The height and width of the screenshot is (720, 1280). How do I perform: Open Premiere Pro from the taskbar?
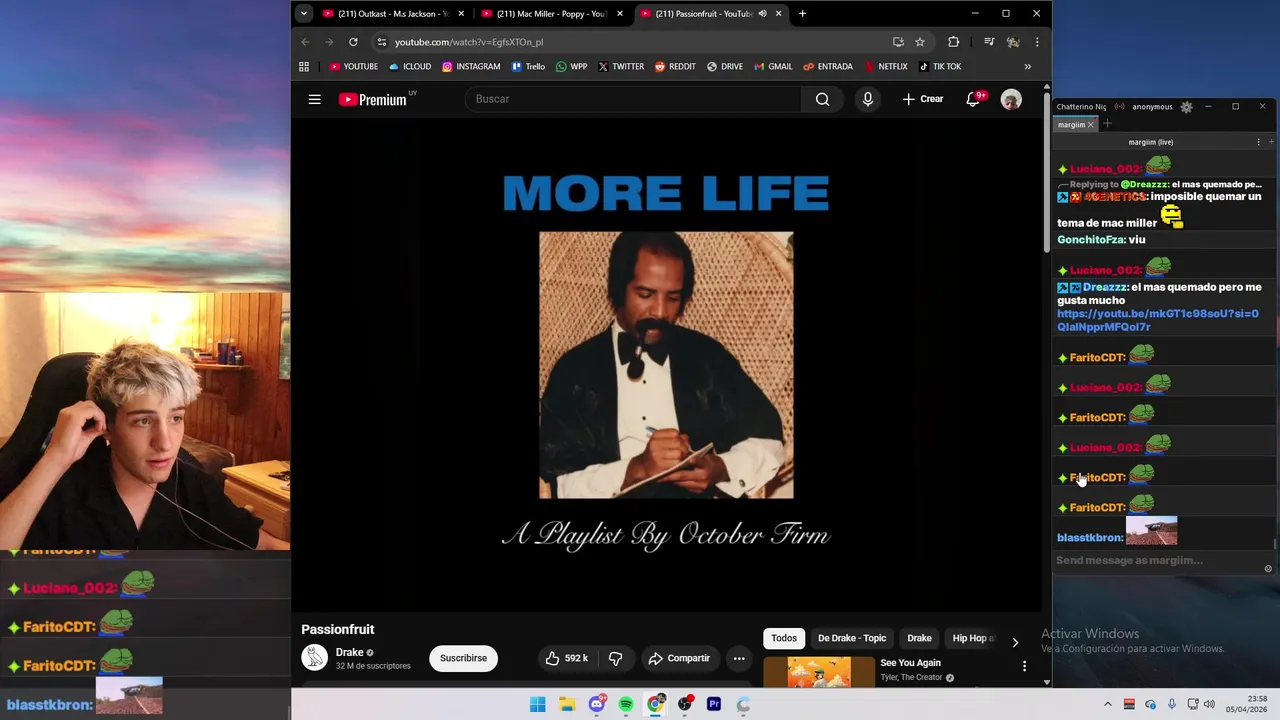(714, 704)
